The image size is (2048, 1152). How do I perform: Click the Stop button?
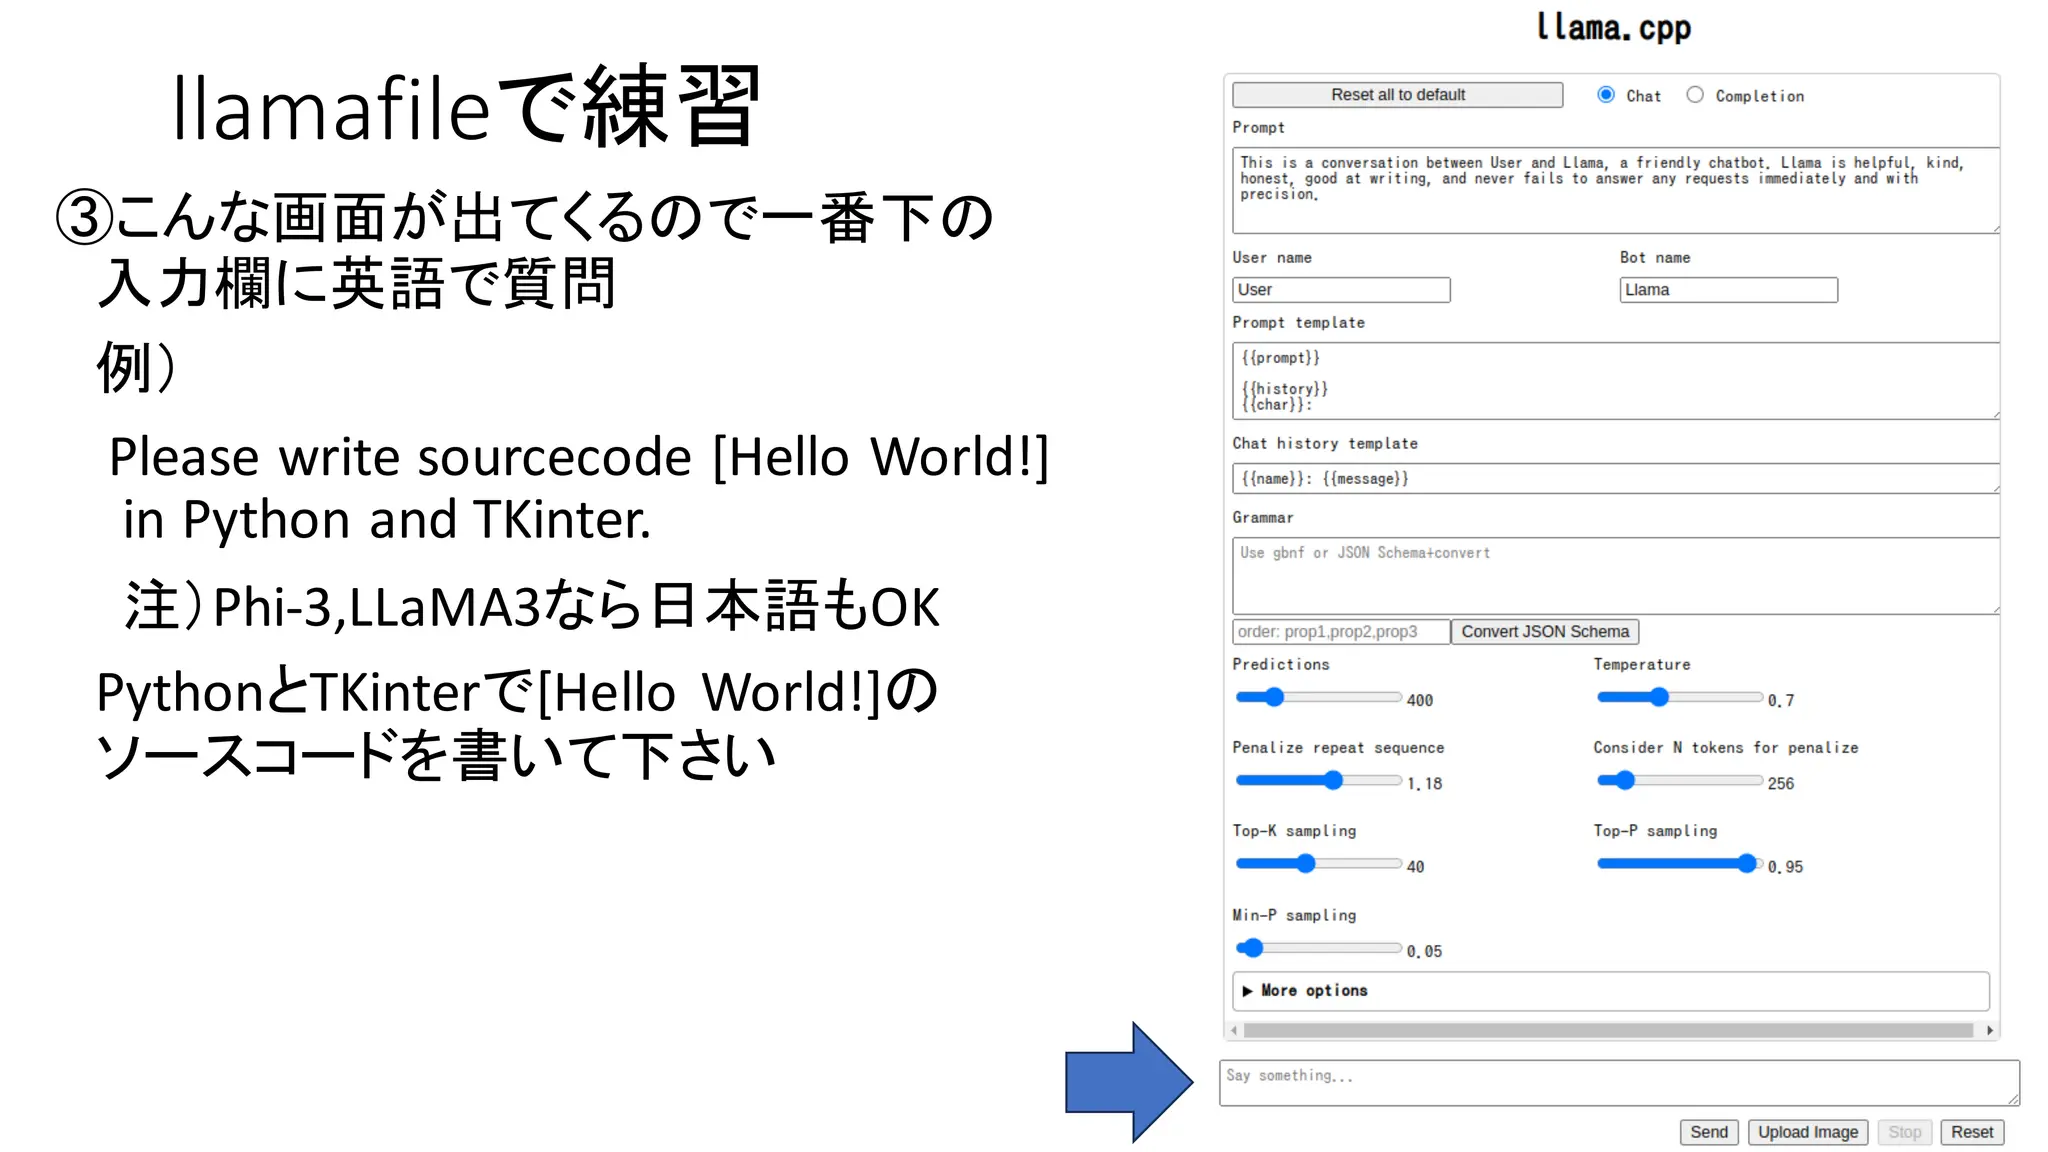coord(1905,1132)
